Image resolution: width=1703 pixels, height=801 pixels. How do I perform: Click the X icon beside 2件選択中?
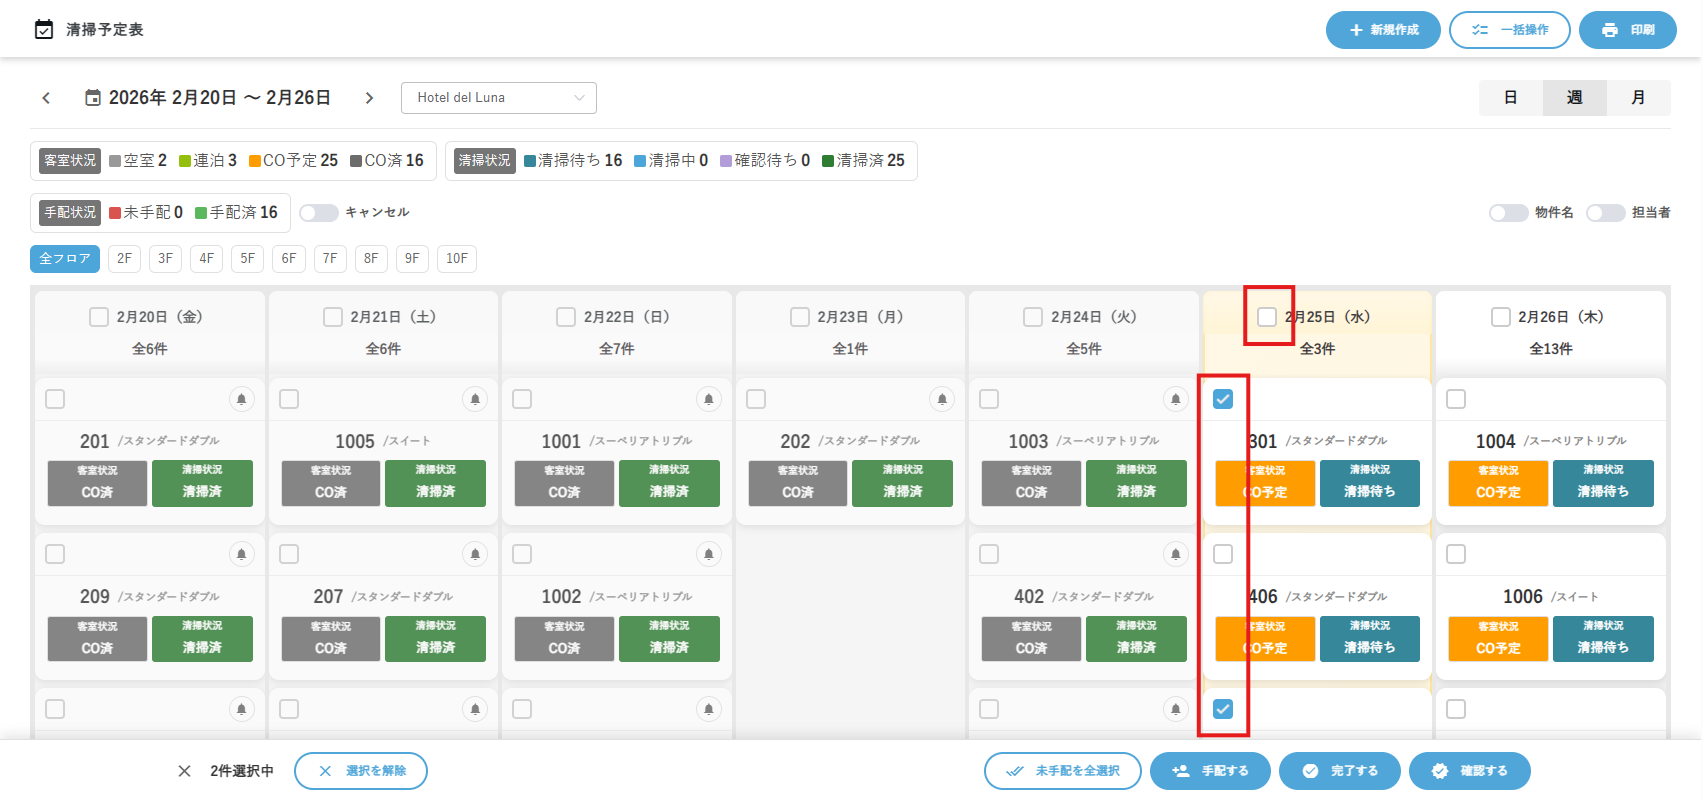184,771
